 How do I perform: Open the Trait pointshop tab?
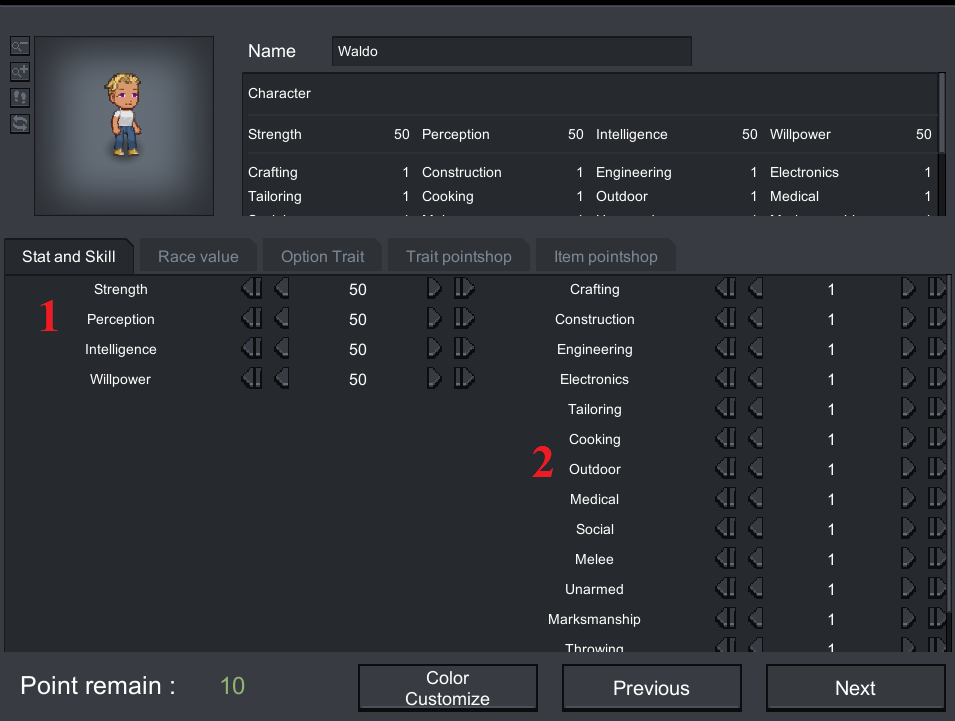pos(458,257)
